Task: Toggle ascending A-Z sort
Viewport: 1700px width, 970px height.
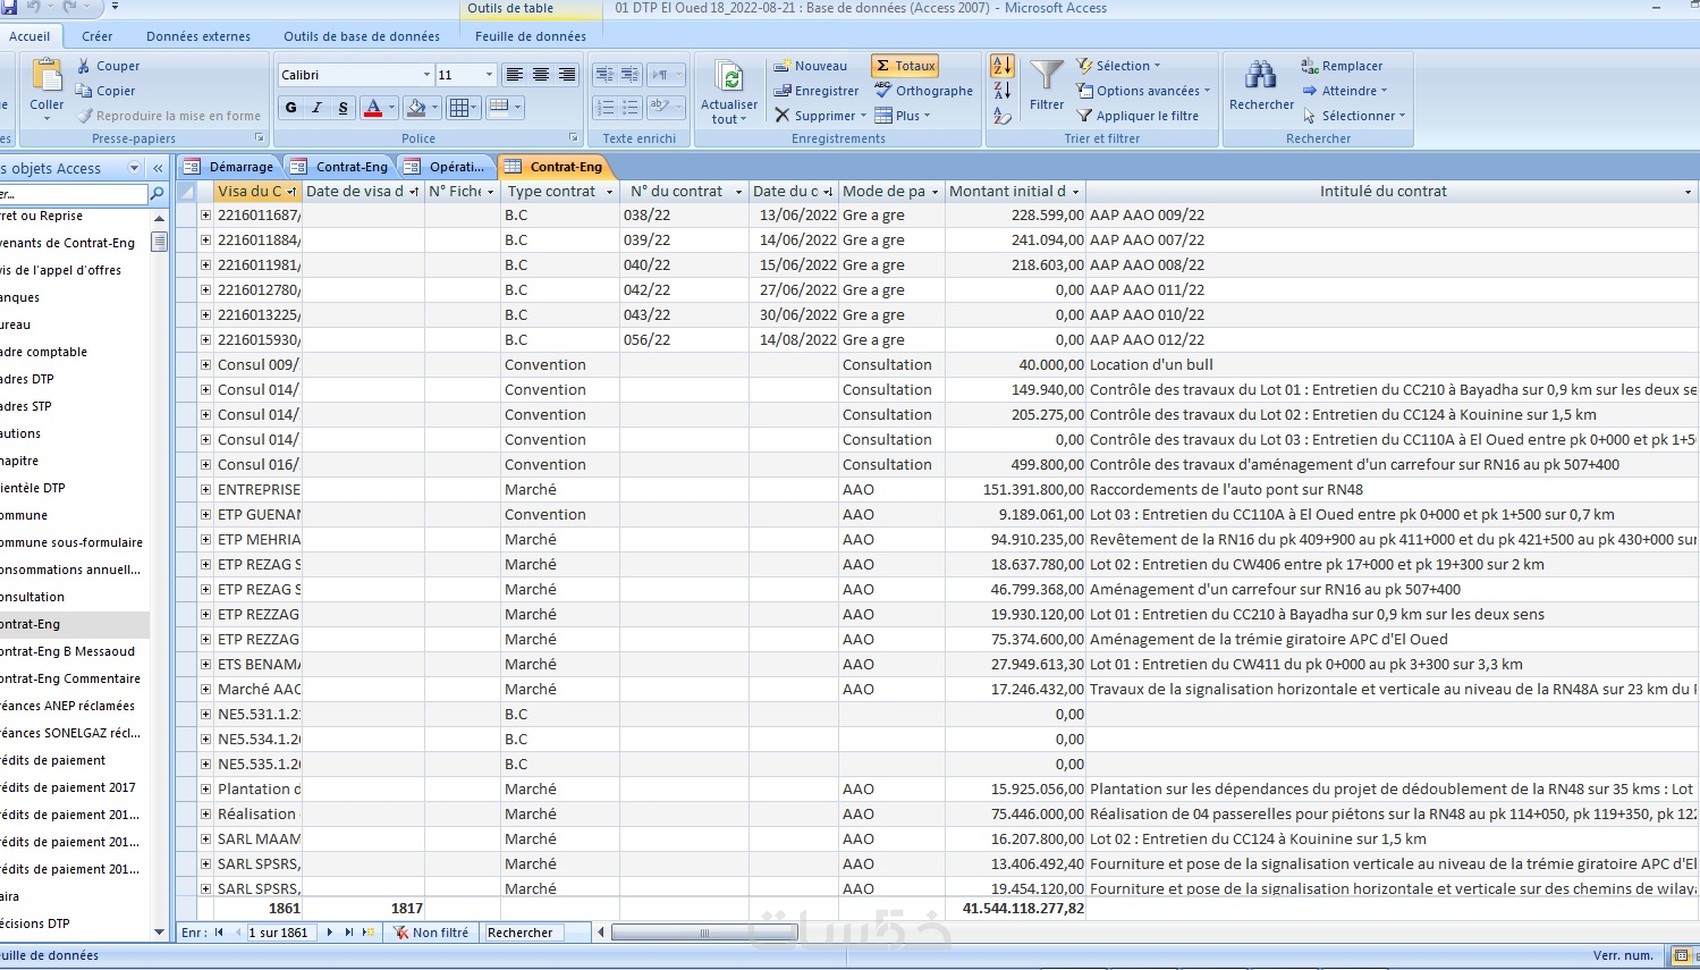Action: point(1002,66)
